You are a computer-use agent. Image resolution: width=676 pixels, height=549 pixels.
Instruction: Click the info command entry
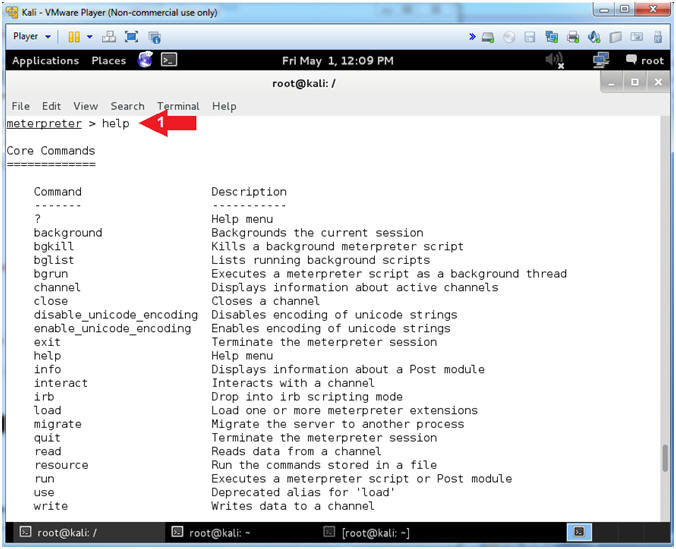click(x=47, y=370)
